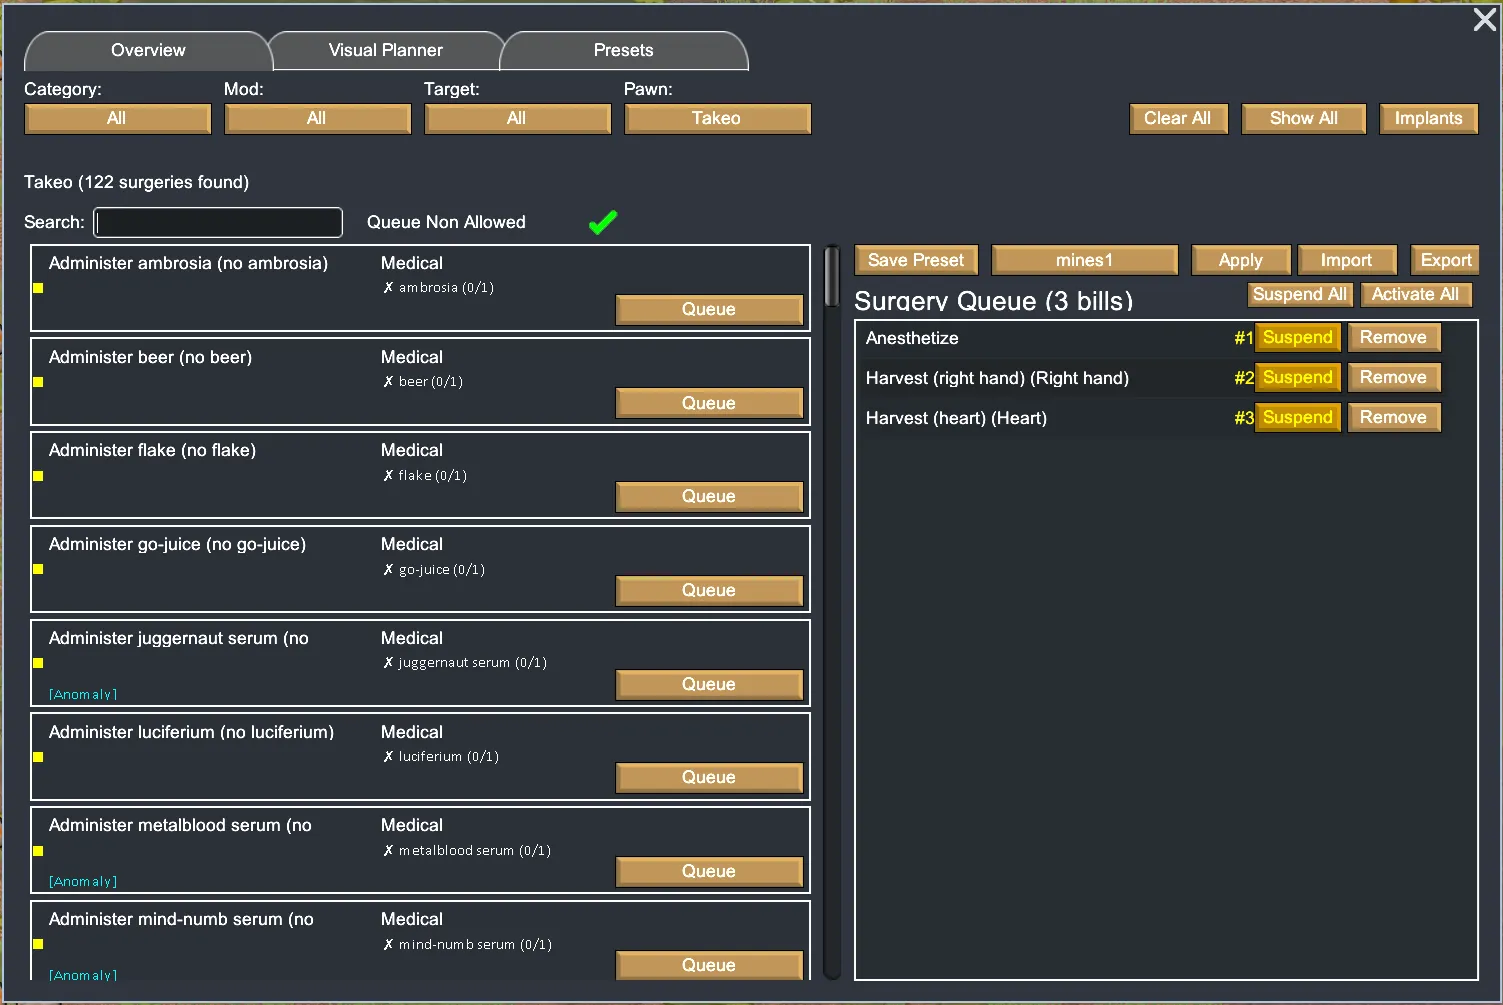Queue the Administer juggernaut serum surgery
The image size is (1503, 1005).
pos(709,685)
